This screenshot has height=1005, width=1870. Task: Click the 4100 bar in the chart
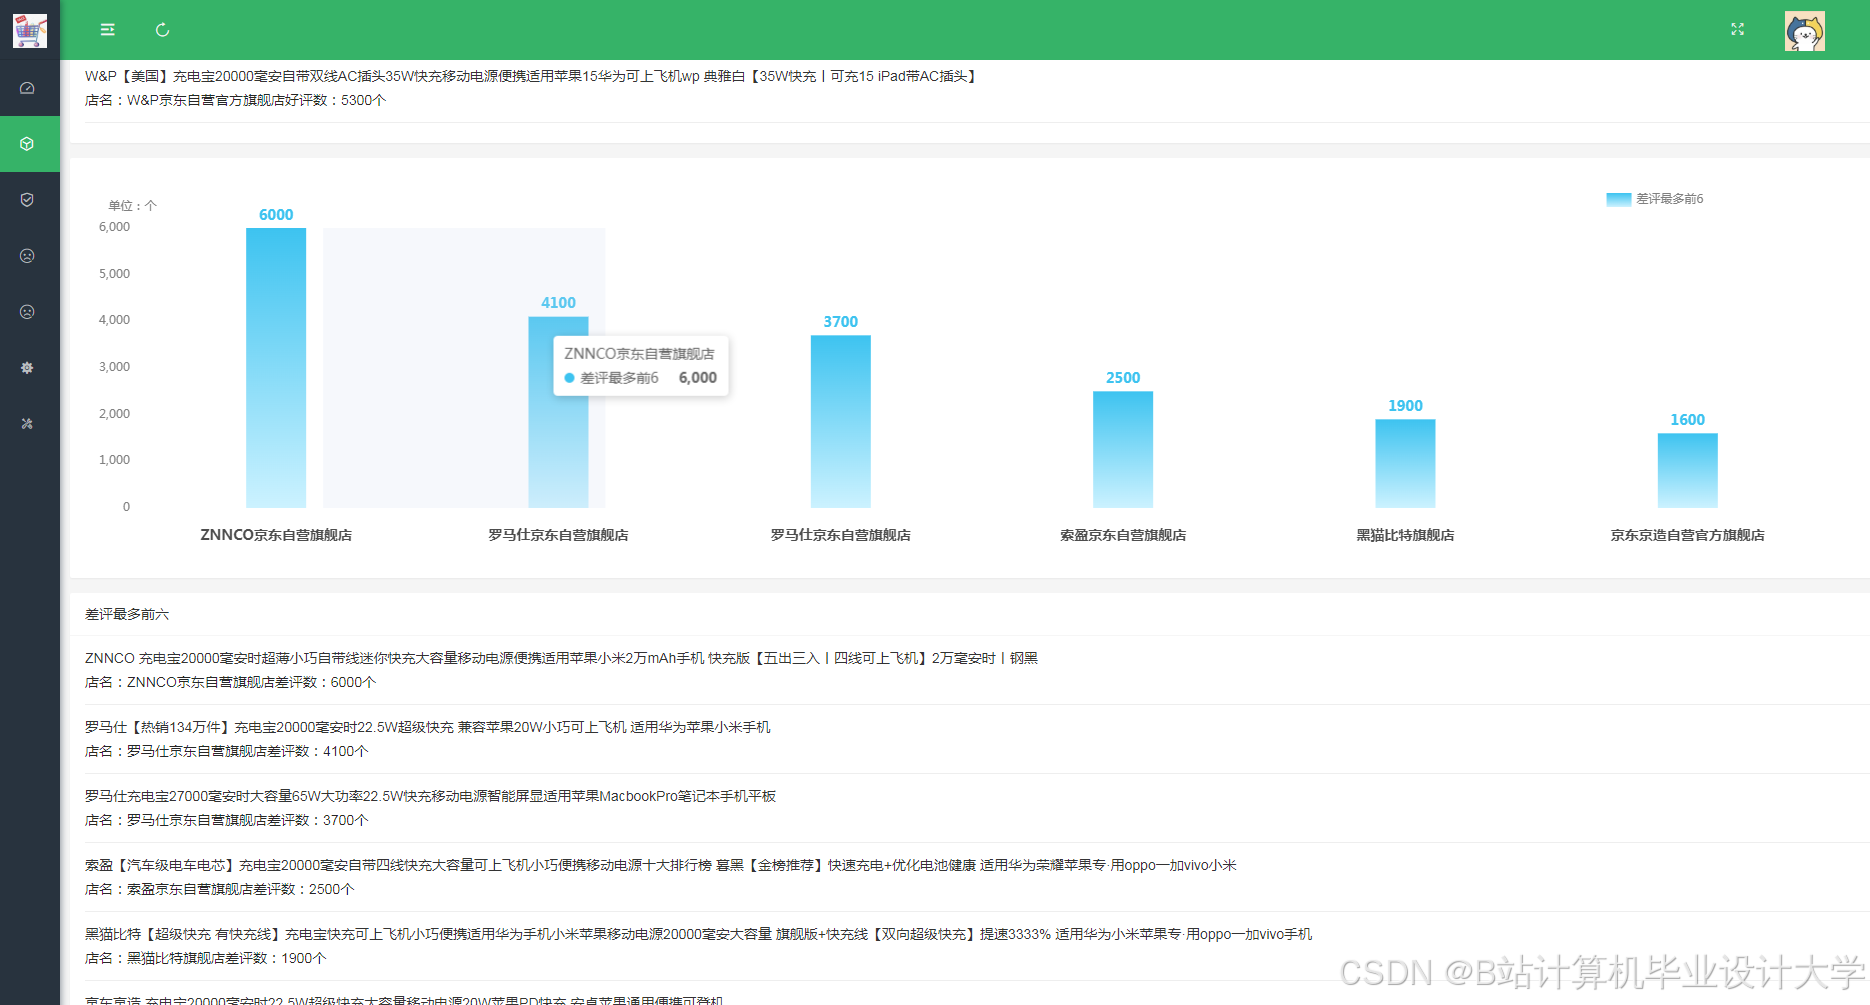(x=558, y=412)
